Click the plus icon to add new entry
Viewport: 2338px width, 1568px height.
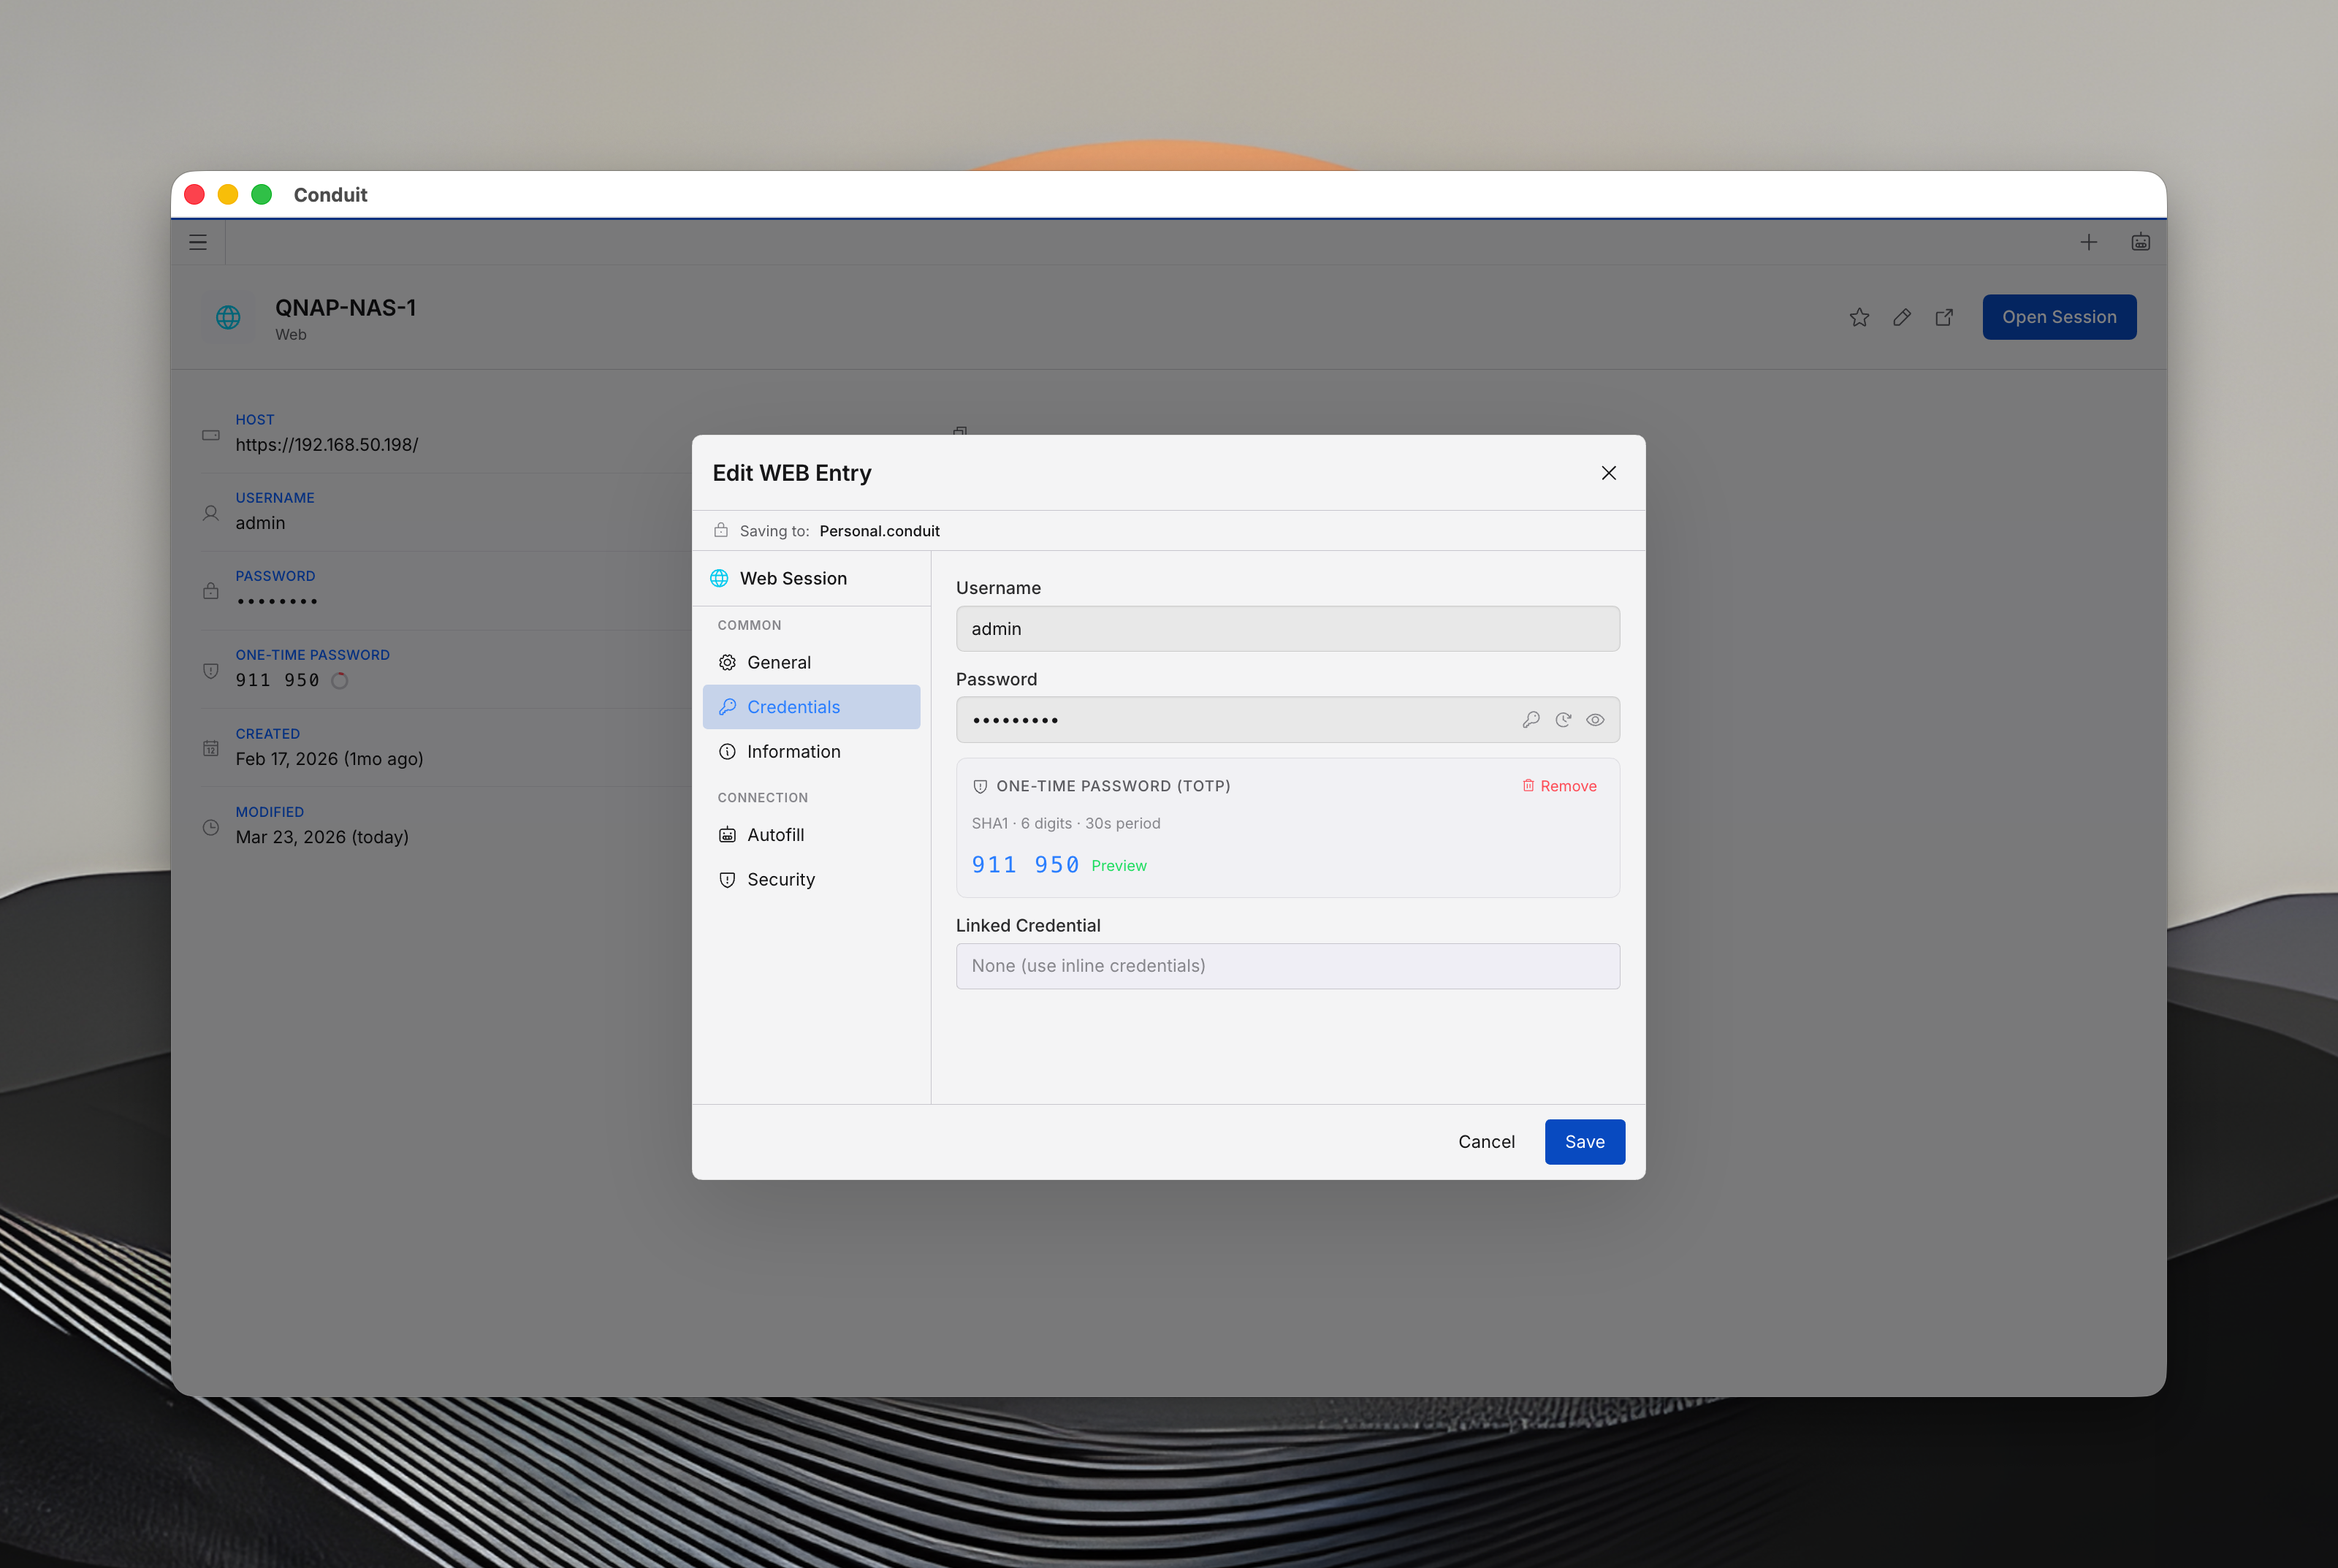coord(2089,242)
